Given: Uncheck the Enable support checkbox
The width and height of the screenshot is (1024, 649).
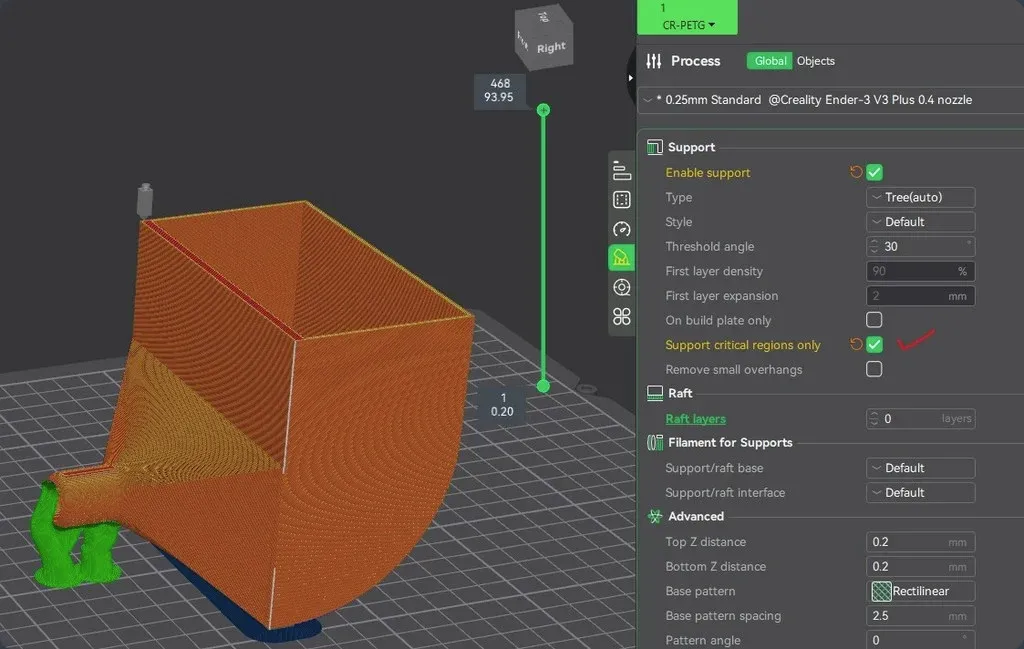Looking at the screenshot, I should 874,172.
